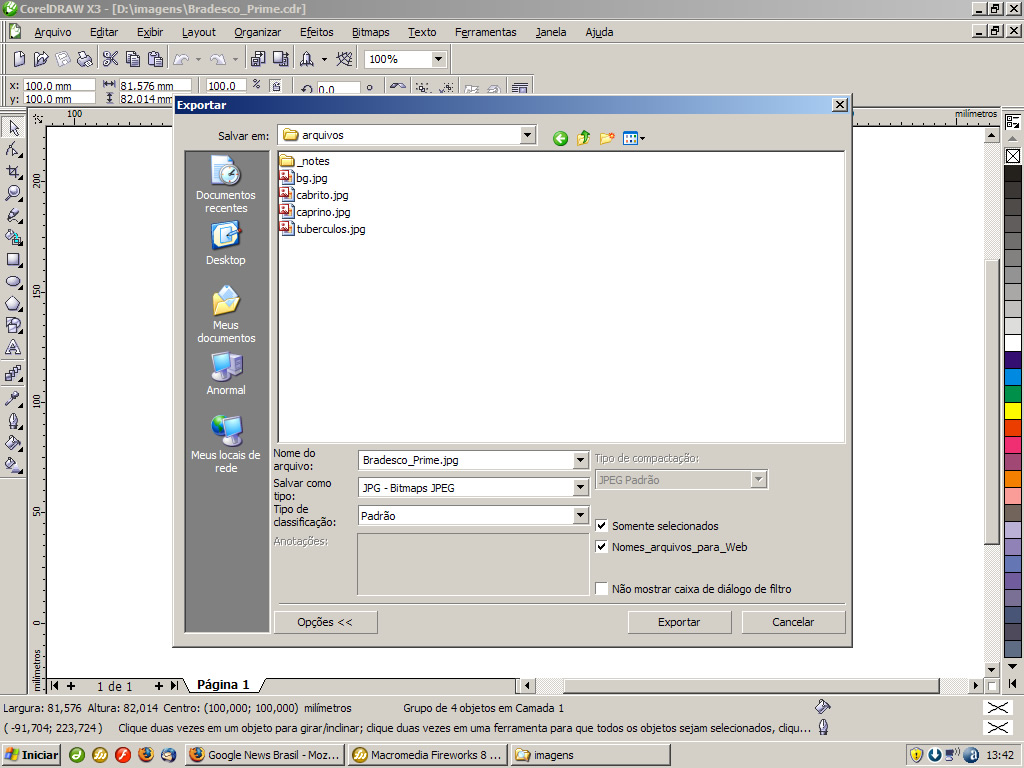
Task: Click the Iniciar start button
Action: pyautogui.click(x=32, y=755)
